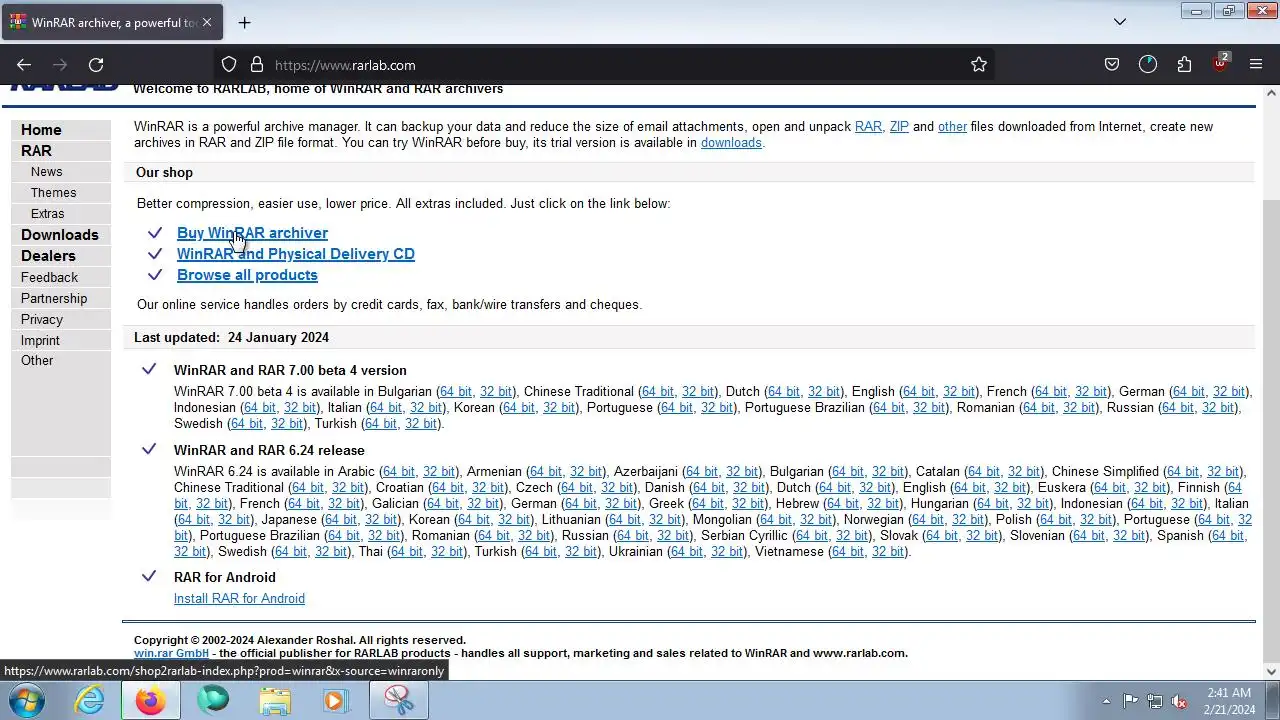
Task: Open RAR in the sidebar menu
Action: 36,151
